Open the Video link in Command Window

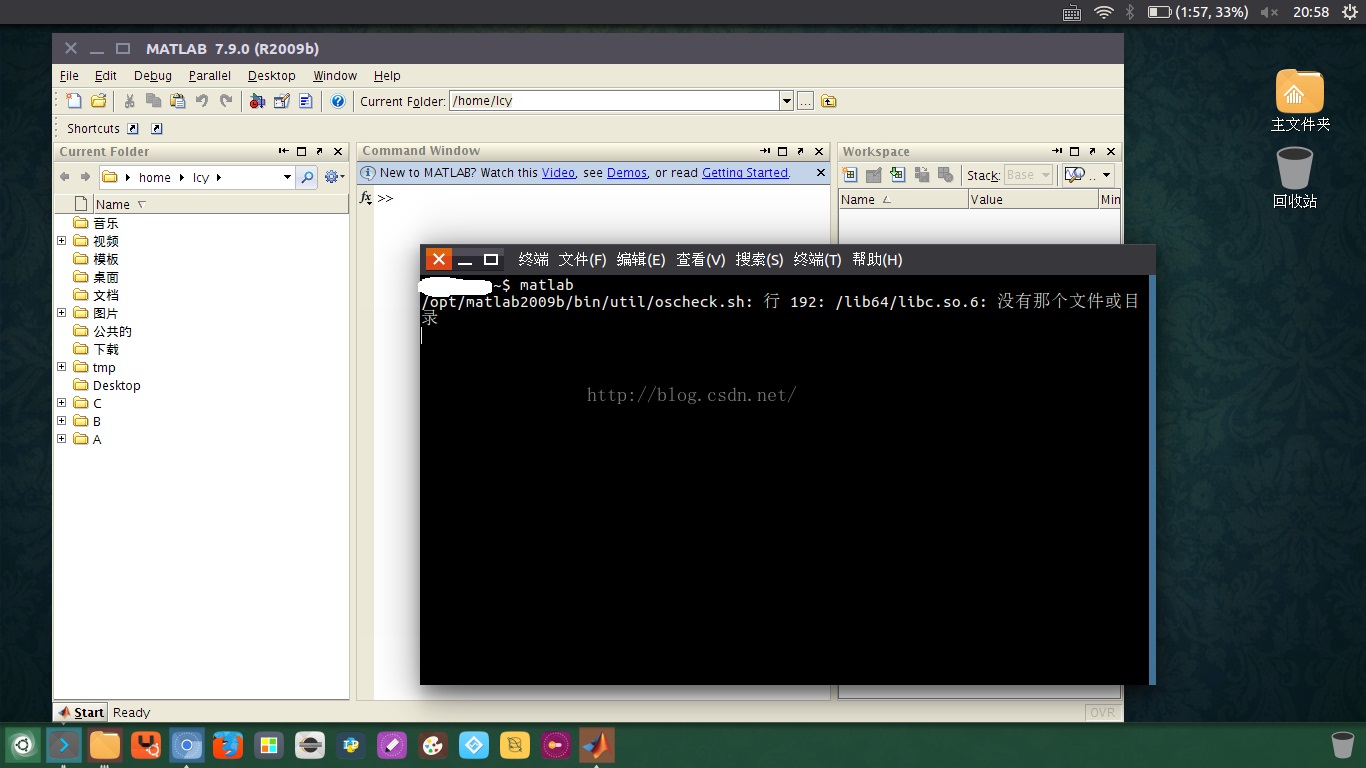point(558,173)
